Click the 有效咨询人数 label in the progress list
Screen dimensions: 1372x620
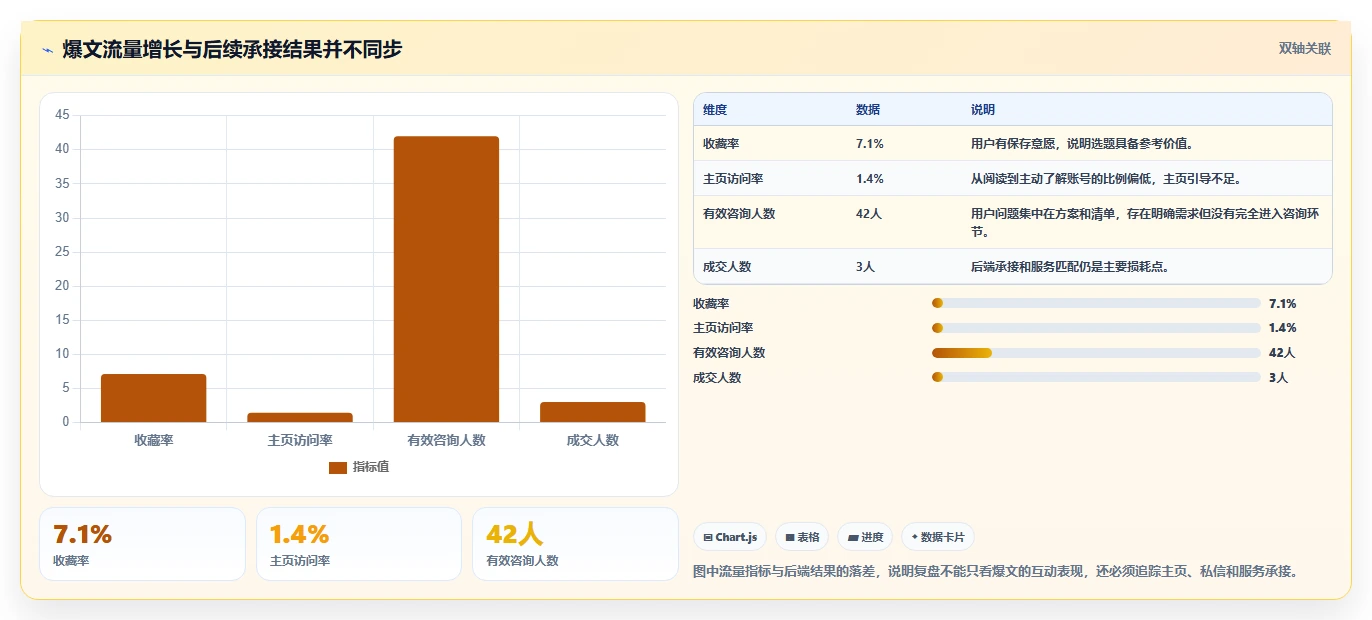point(729,353)
